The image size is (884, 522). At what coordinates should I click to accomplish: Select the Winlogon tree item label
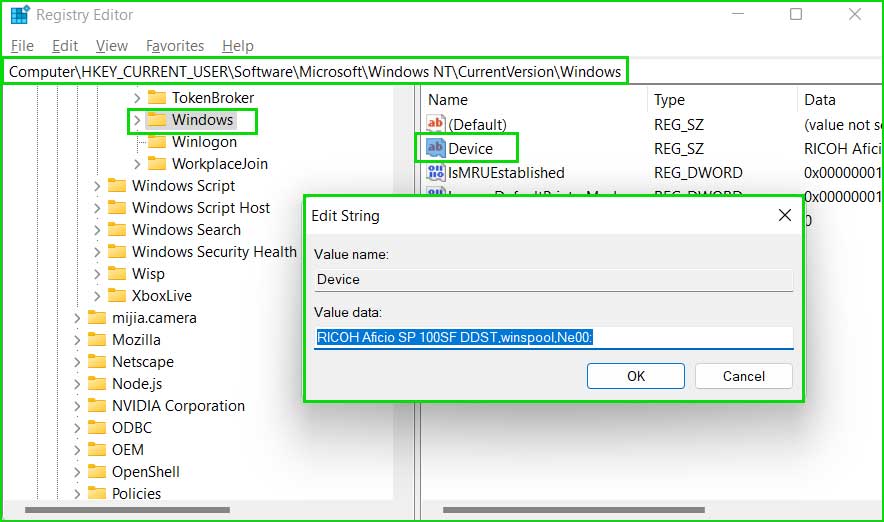tap(204, 141)
